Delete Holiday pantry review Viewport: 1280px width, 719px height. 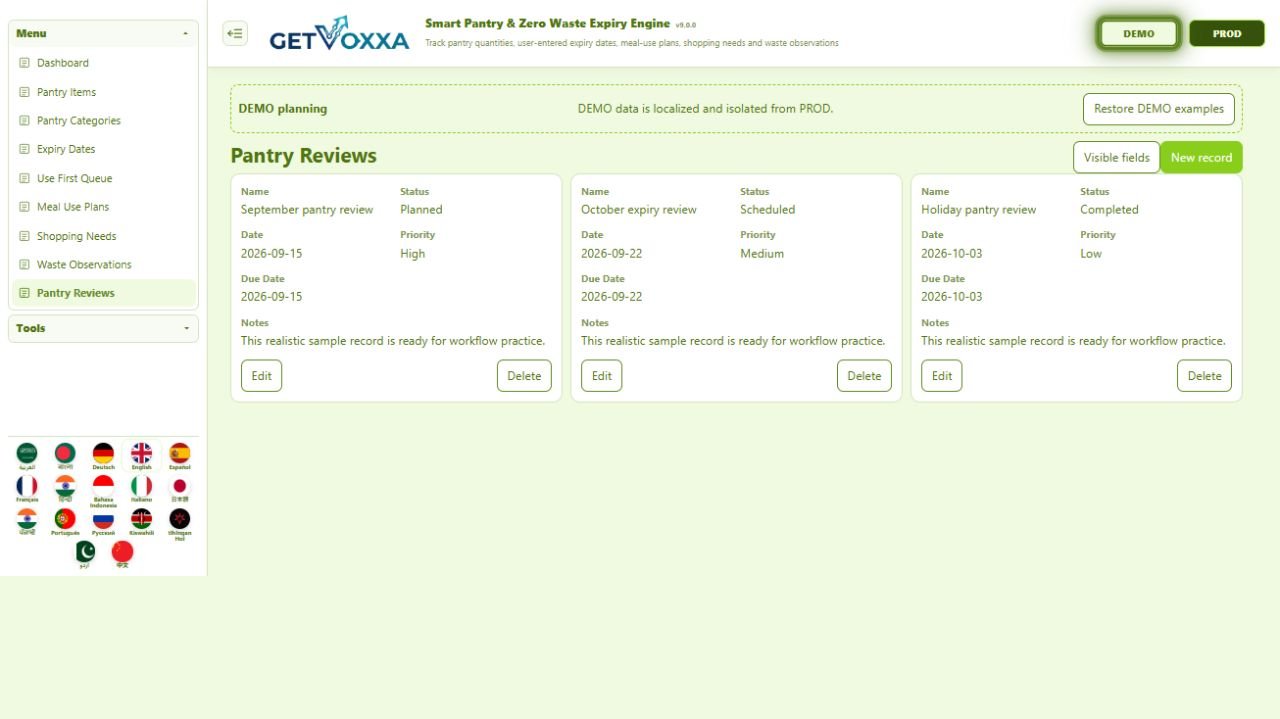(x=1204, y=376)
